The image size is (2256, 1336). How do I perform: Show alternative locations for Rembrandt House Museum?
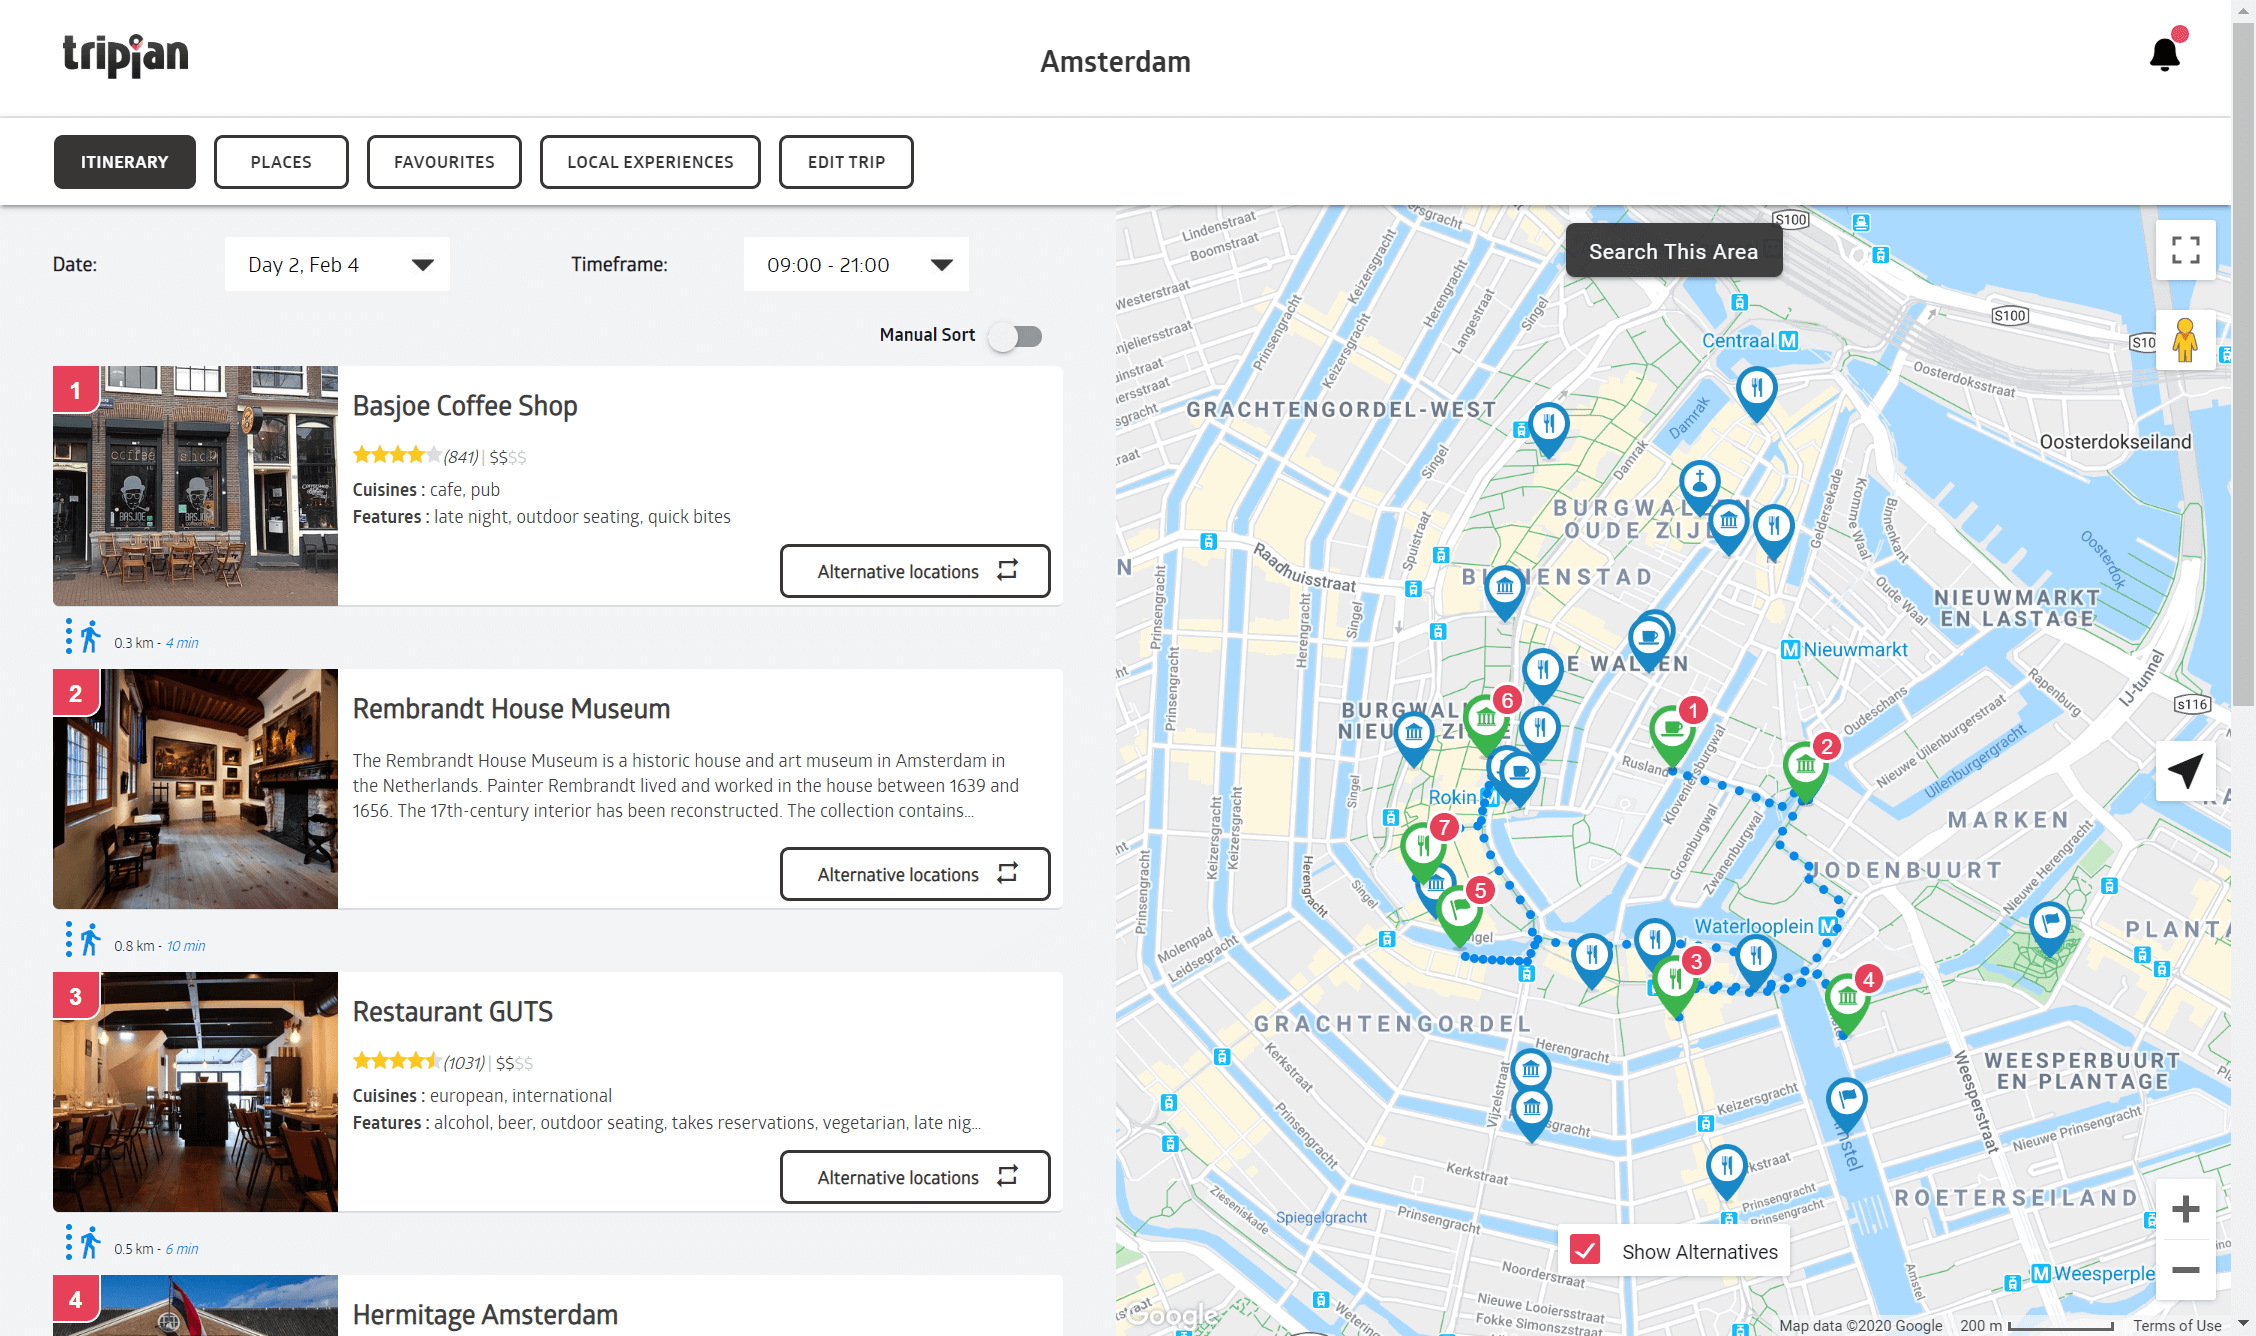coord(915,874)
